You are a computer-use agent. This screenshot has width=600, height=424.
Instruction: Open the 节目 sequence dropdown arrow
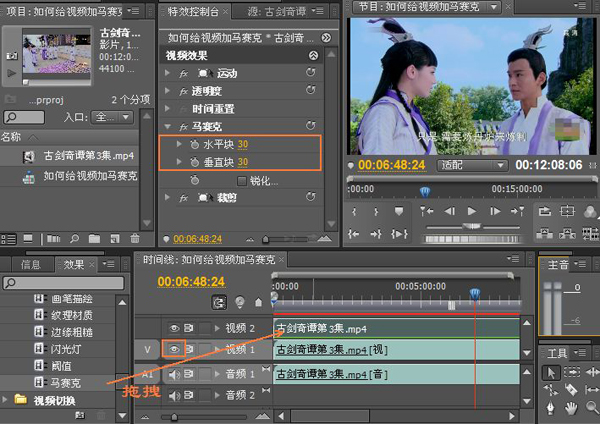click(494, 7)
